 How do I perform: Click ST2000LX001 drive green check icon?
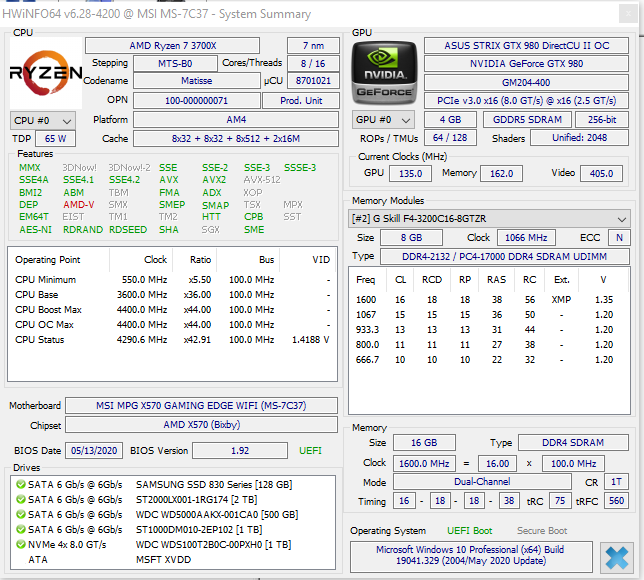pyautogui.click(x=21, y=499)
